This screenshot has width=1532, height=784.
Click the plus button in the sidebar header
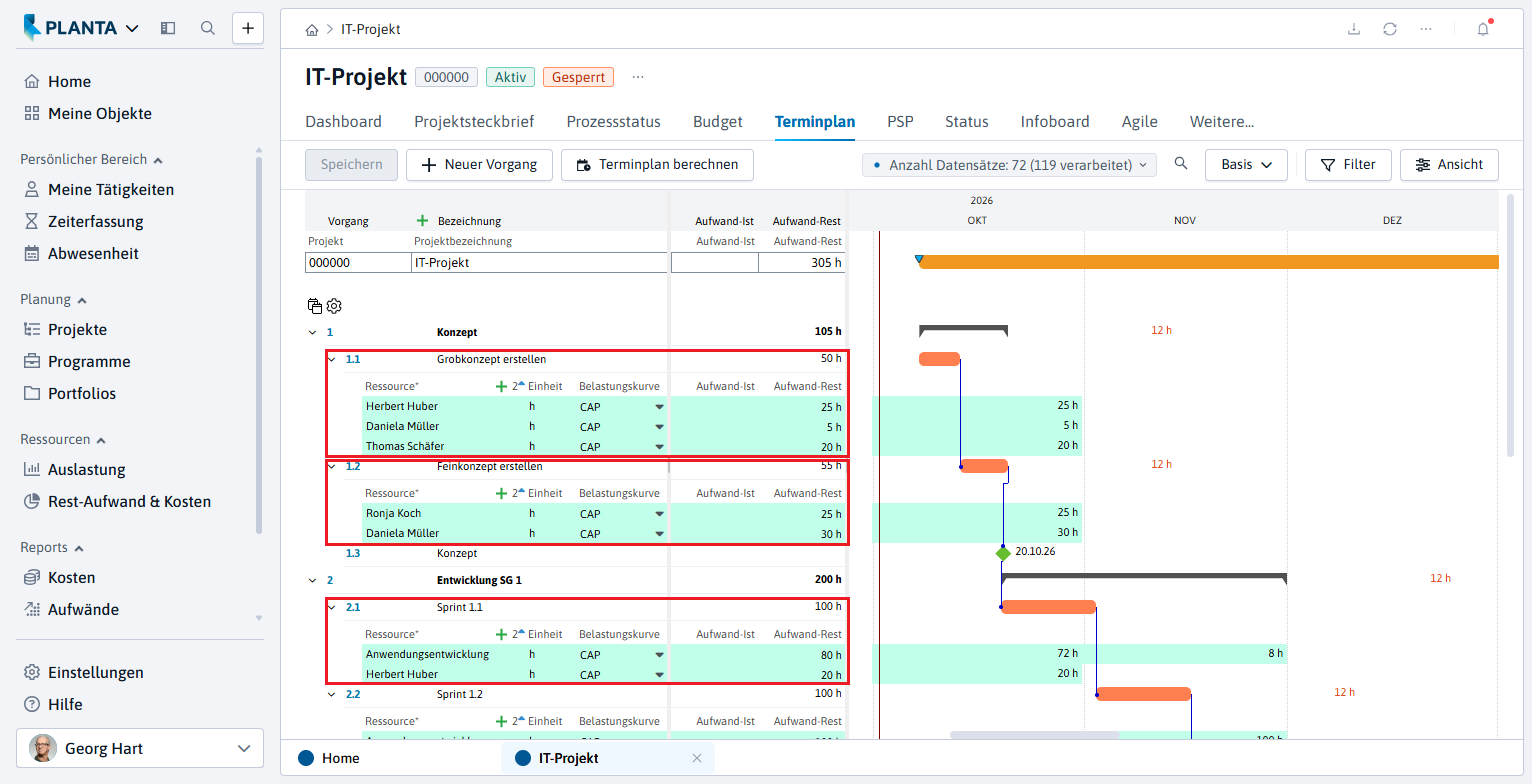[x=248, y=28]
